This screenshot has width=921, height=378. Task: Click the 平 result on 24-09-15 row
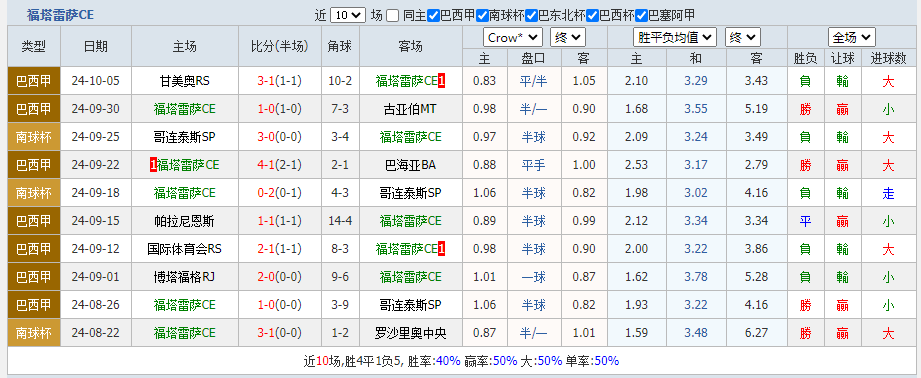click(x=805, y=221)
